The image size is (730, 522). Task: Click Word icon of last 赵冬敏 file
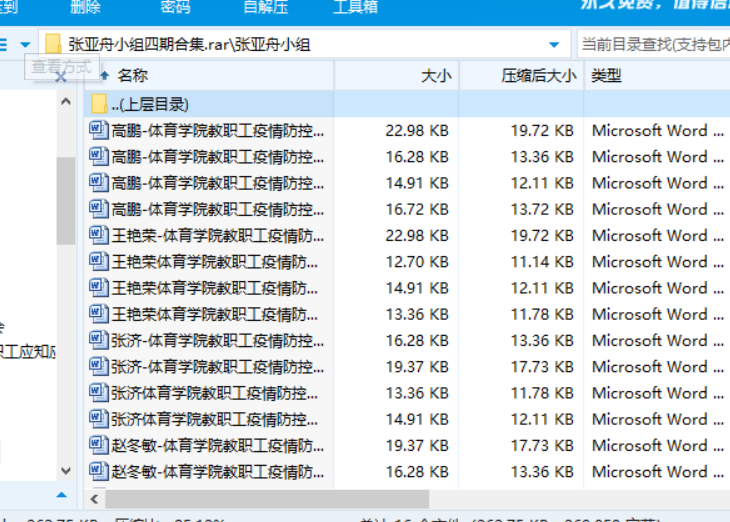click(98, 471)
